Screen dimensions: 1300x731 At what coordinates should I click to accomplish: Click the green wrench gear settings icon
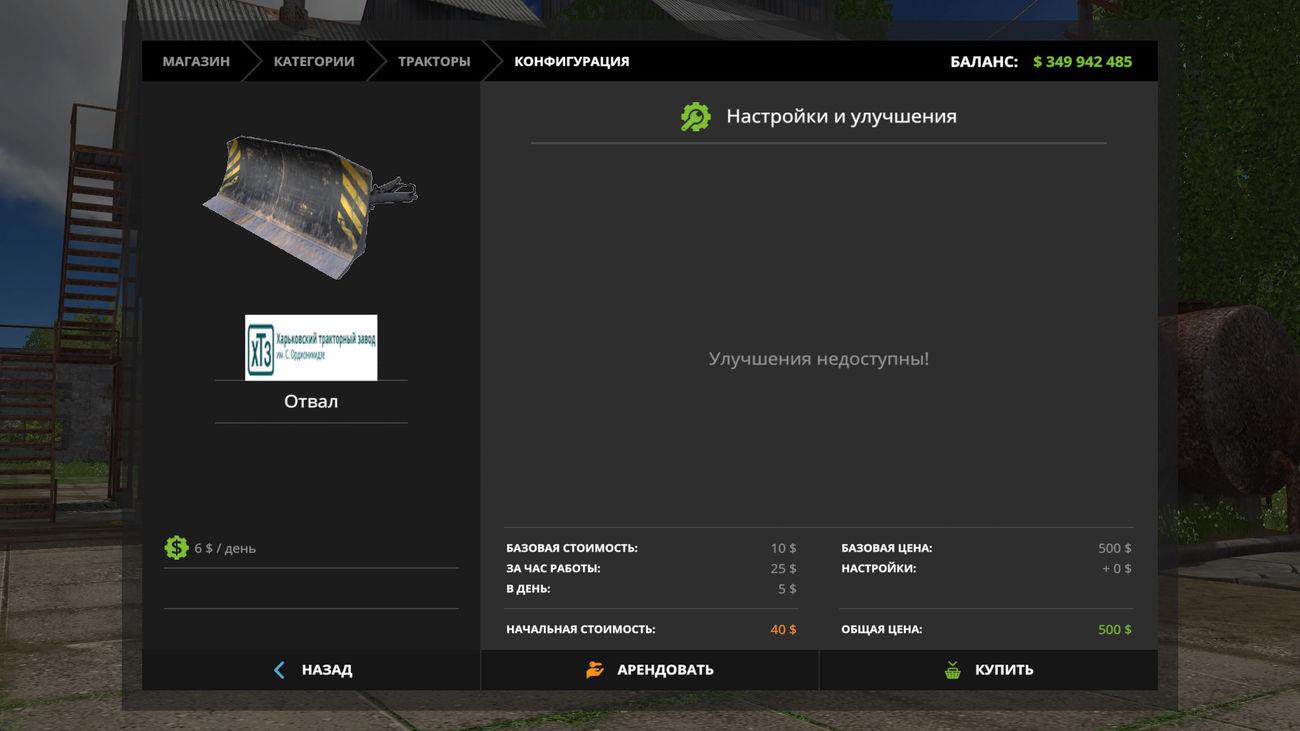pyautogui.click(x=695, y=117)
